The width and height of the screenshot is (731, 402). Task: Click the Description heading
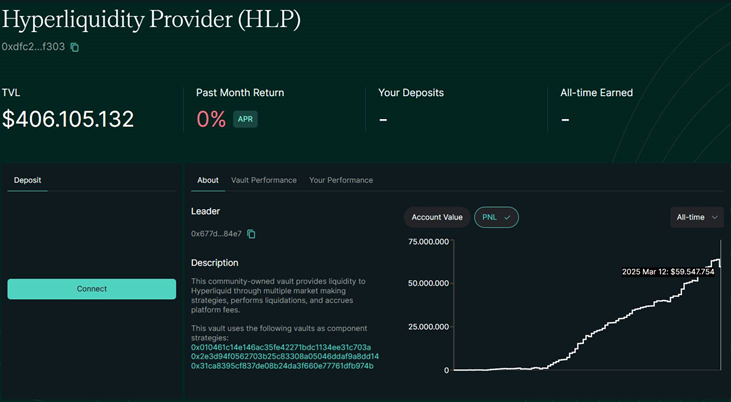[214, 263]
